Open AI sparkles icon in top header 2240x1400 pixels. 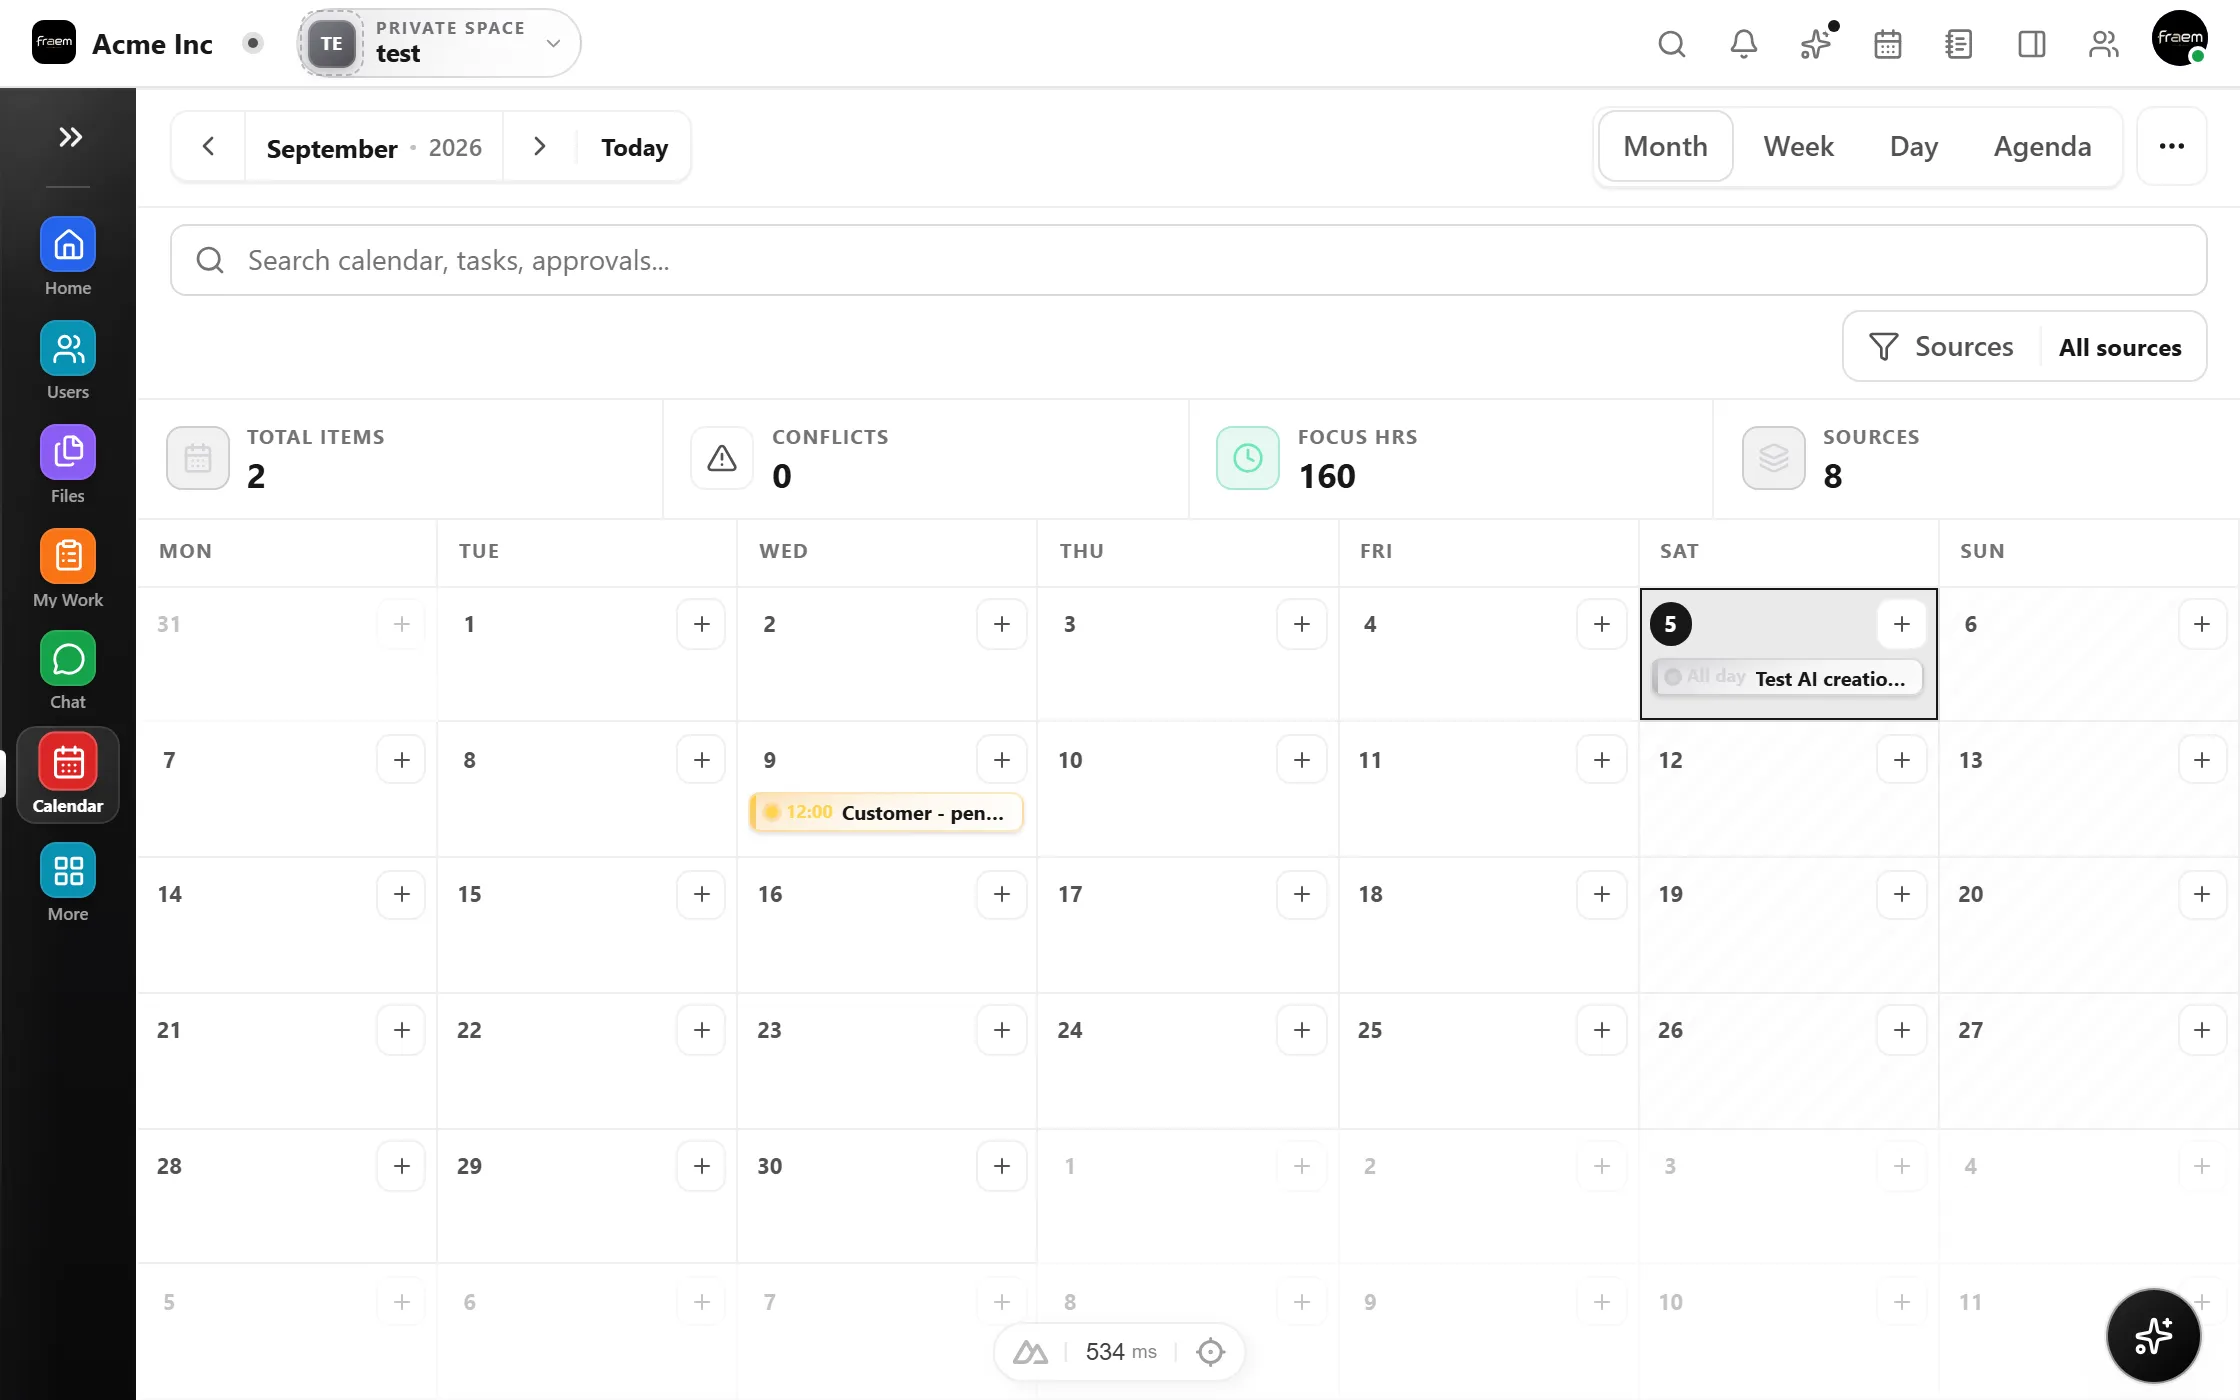click(x=1816, y=44)
